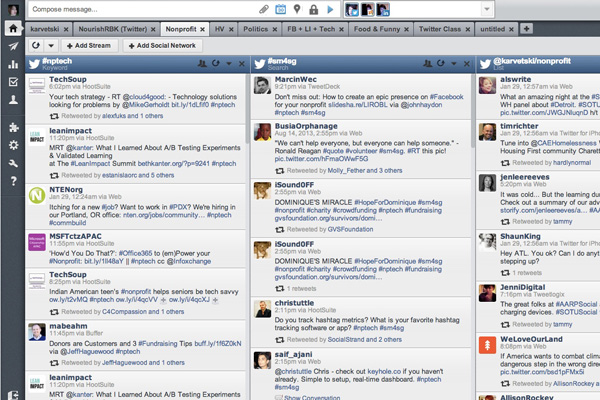Close the #sm4sg stream
The height and width of the screenshot is (400, 600).
click(x=466, y=64)
